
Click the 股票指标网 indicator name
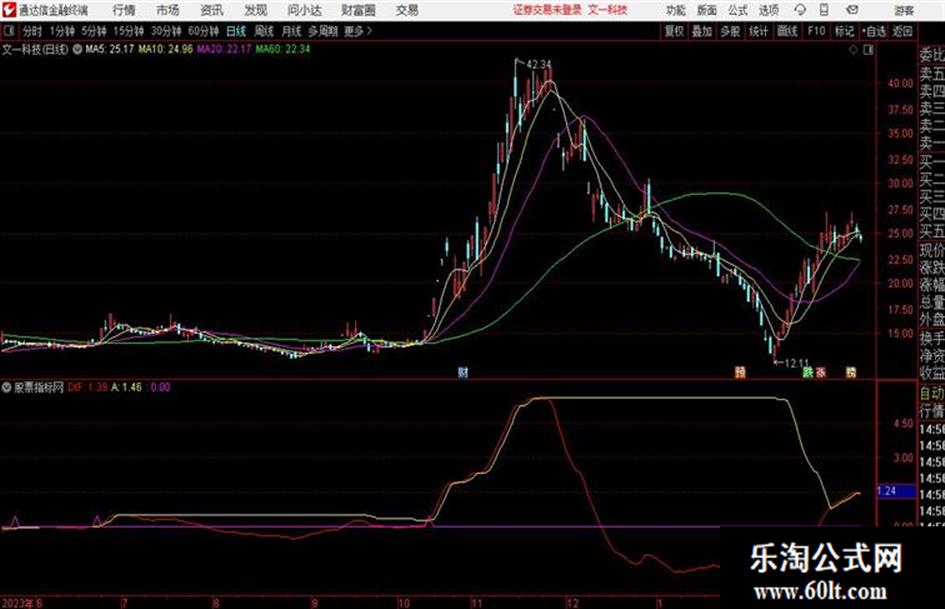pyautogui.click(x=39, y=387)
